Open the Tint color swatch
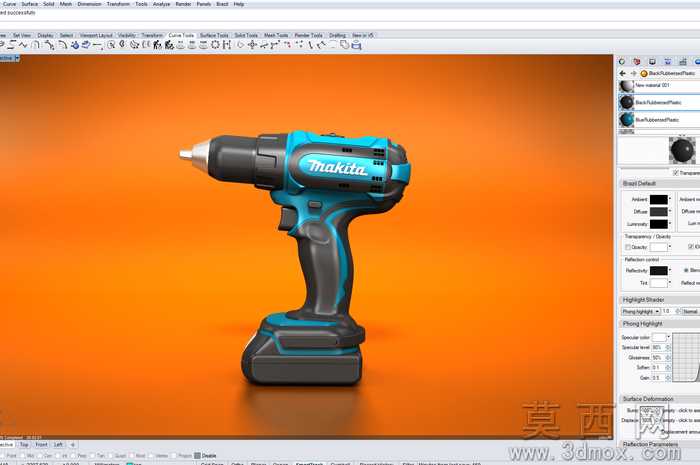Image resolution: width=700 pixels, height=465 pixels. click(x=658, y=283)
